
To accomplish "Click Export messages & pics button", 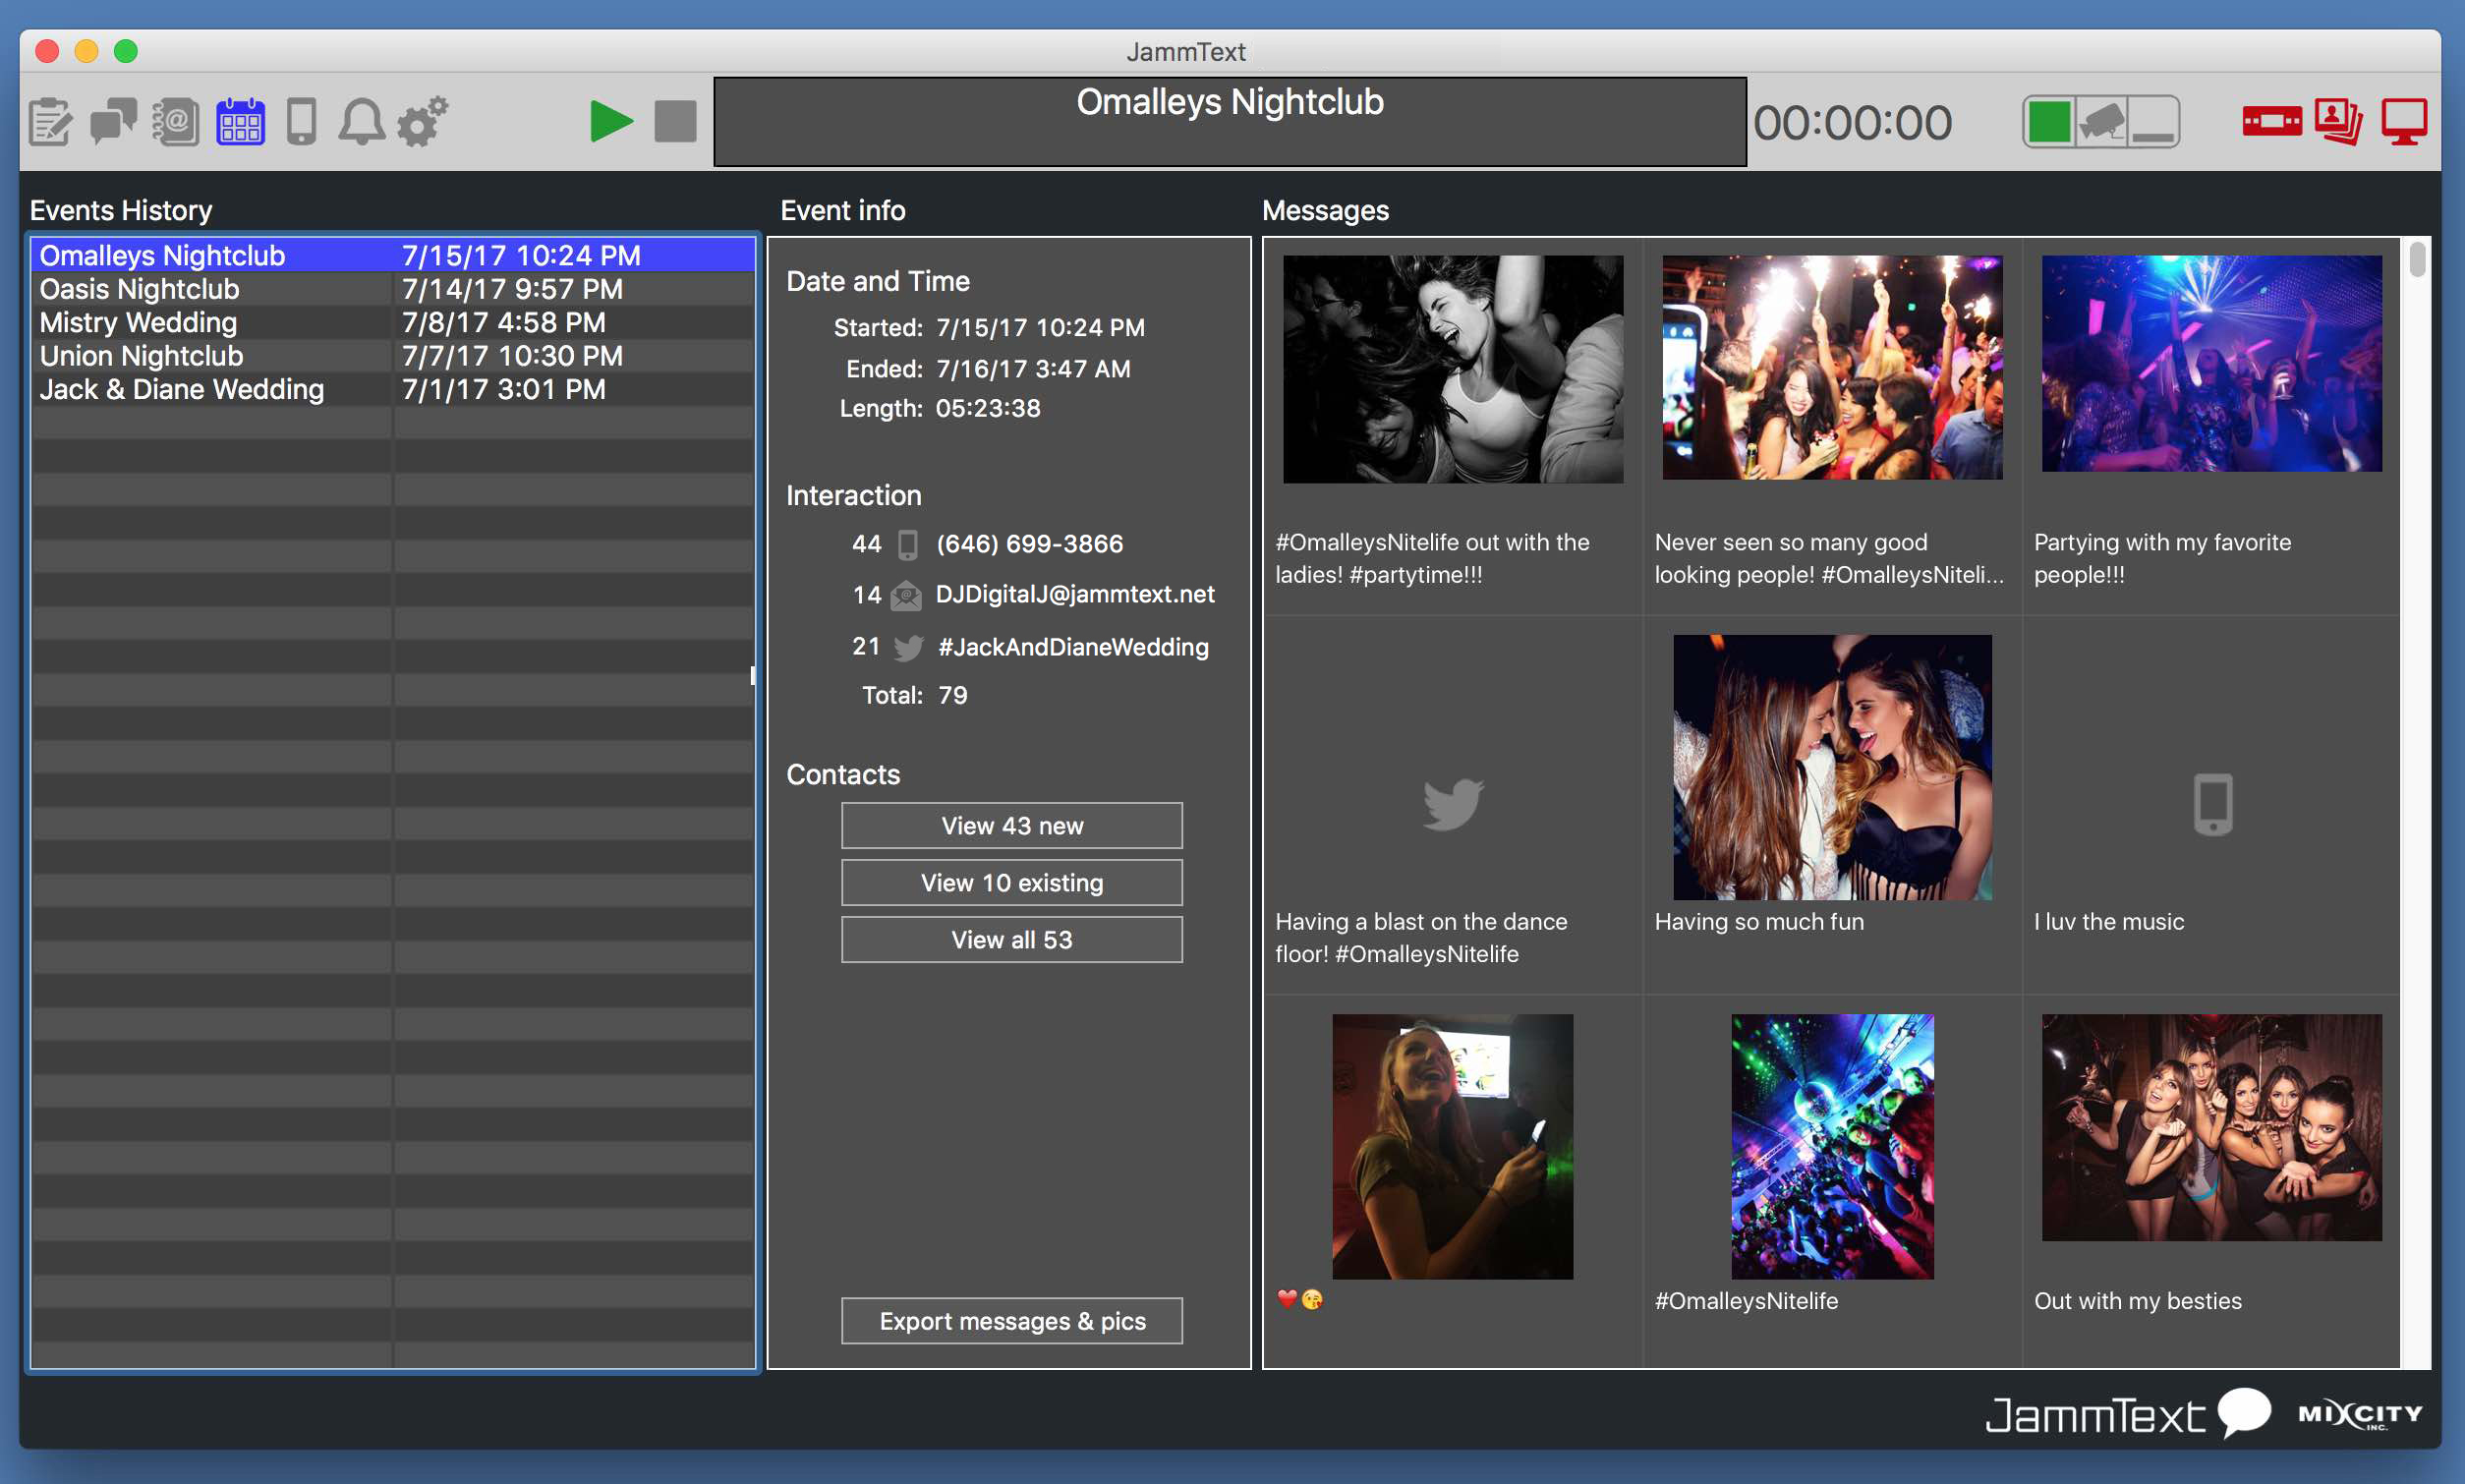I will click(x=1011, y=1321).
